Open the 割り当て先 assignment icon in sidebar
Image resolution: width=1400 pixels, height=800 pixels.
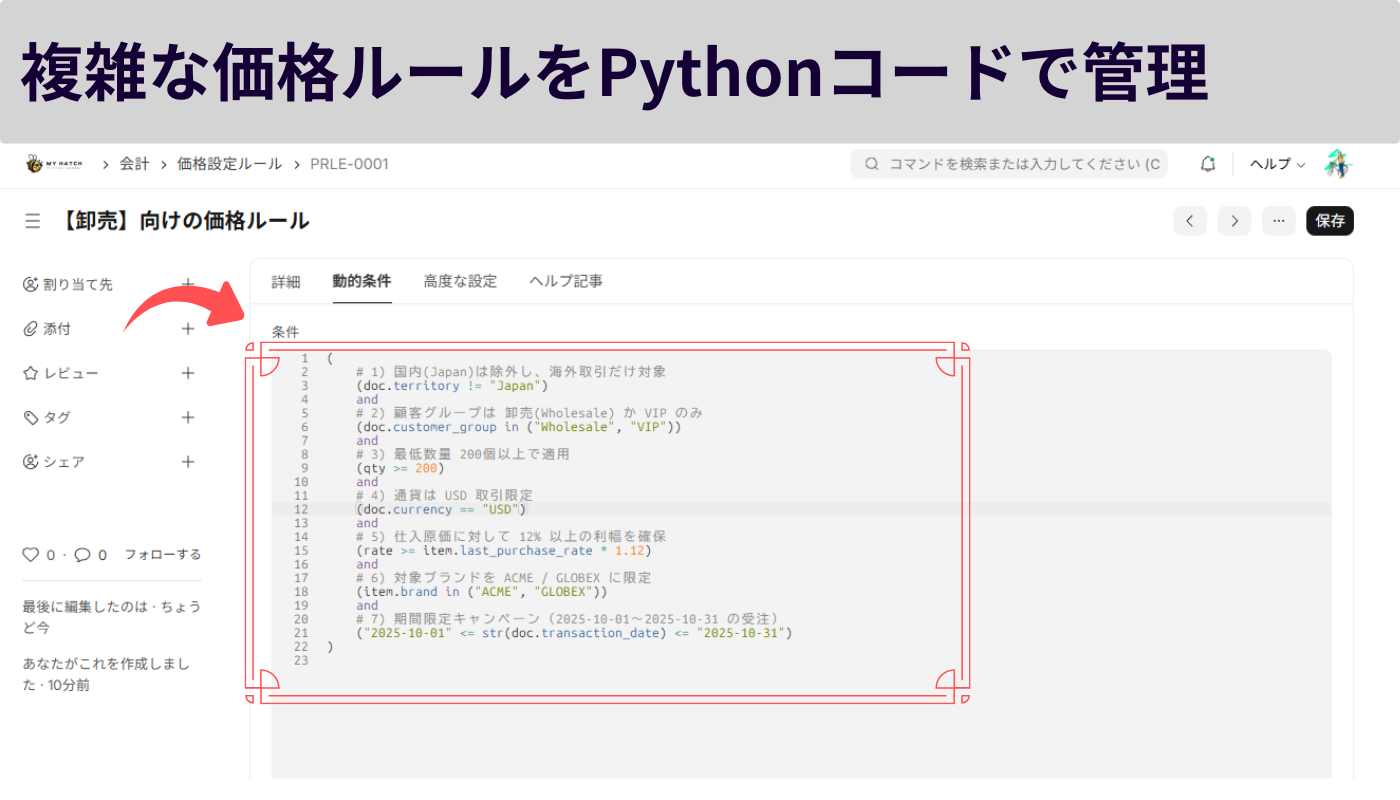(x=31, y=284)
